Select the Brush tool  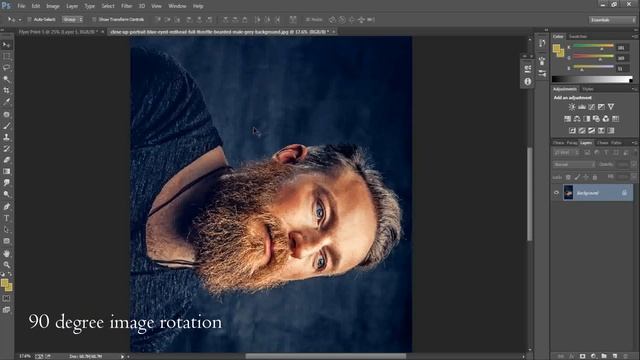pyautogui.click(x=6, y=126)
